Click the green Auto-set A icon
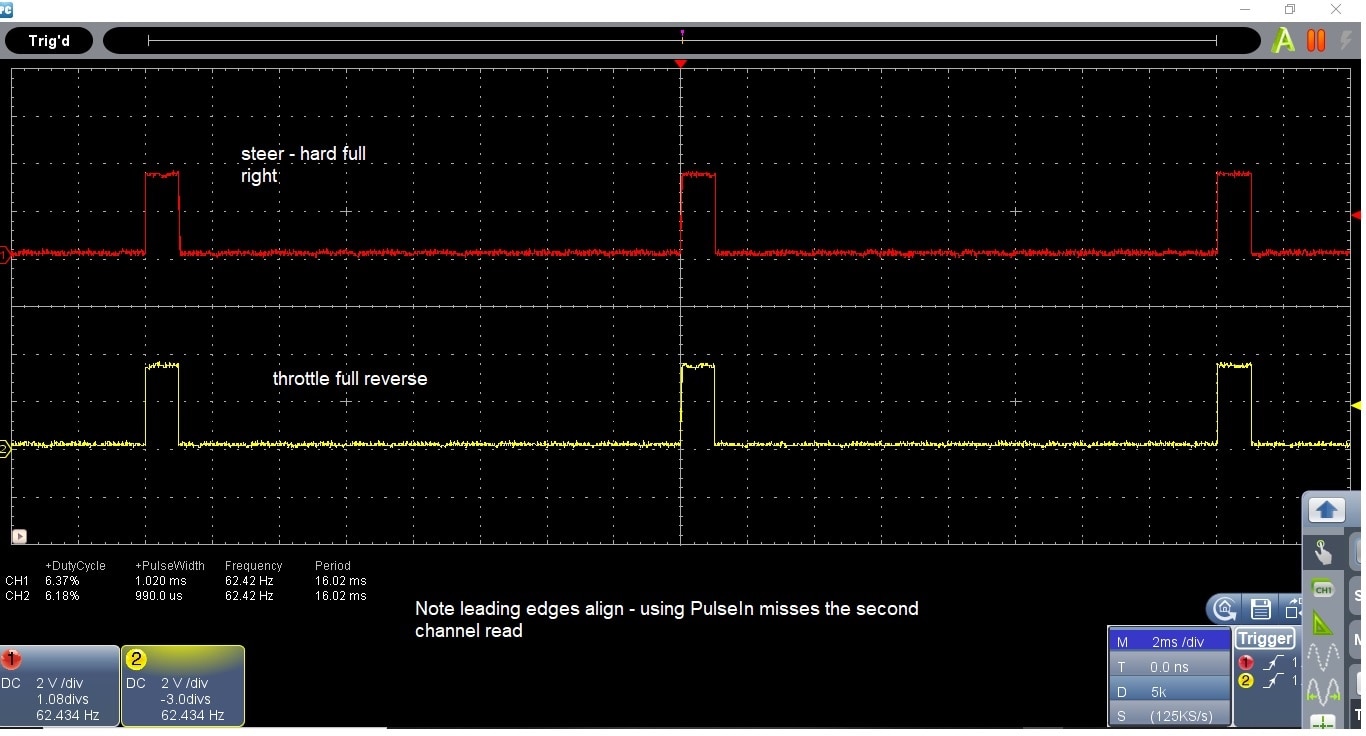Screen dimensions: 1366x736 1283,41
